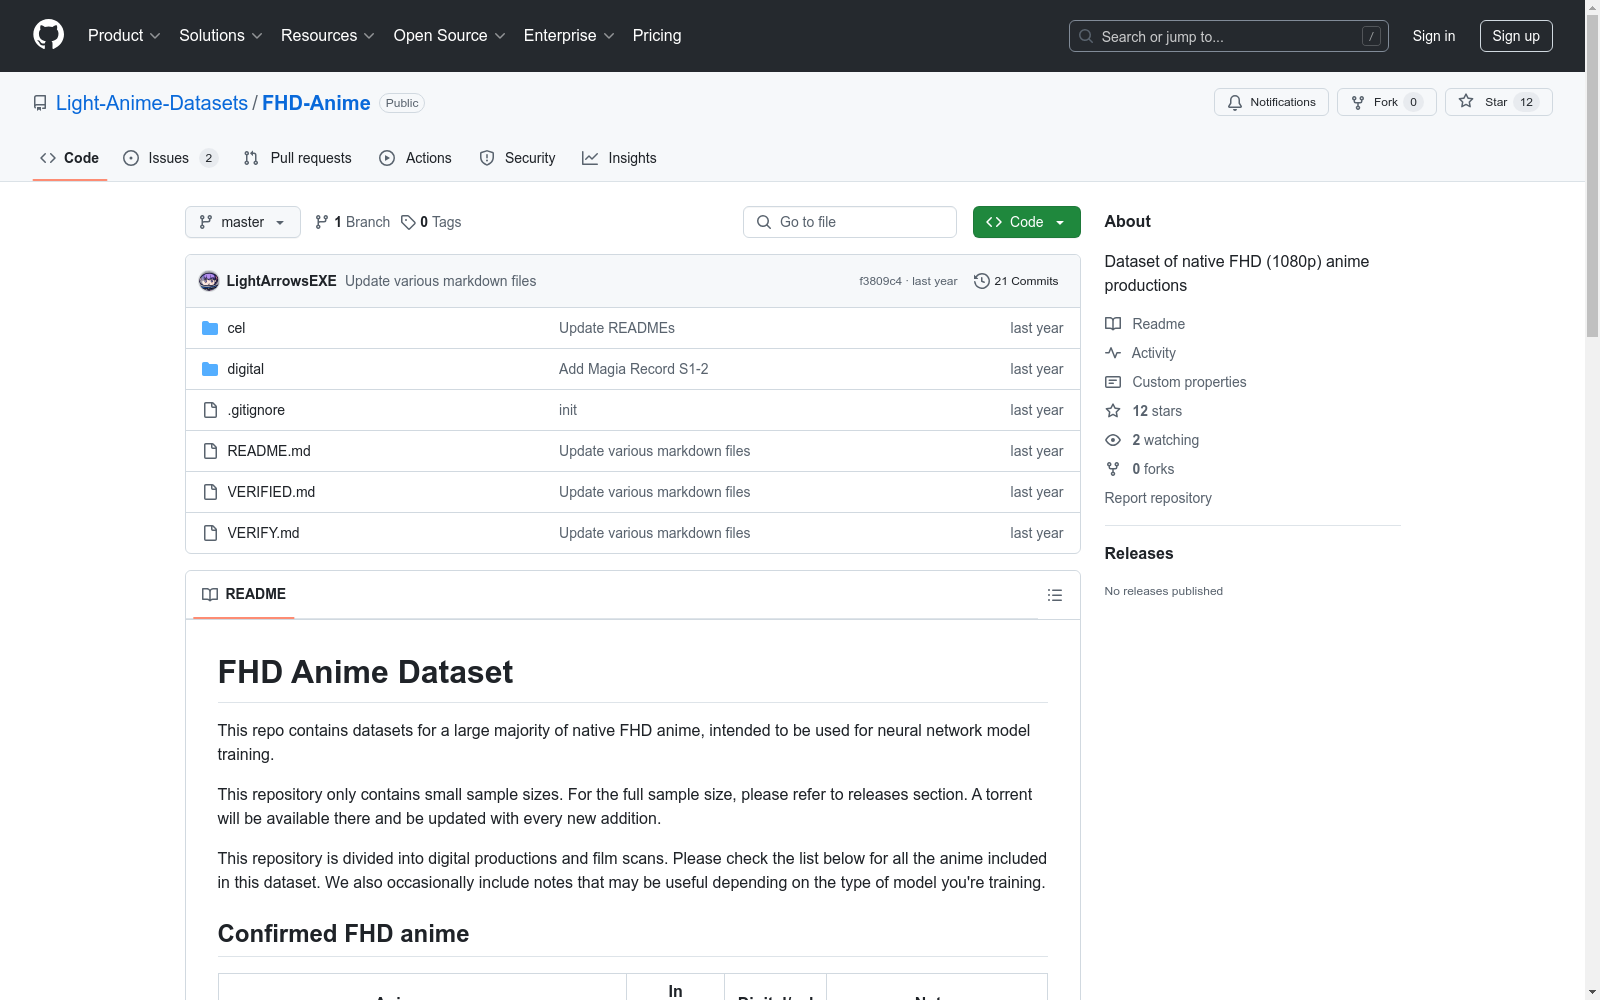Open the VERIFIED.md file name

(x=271, y=492)
